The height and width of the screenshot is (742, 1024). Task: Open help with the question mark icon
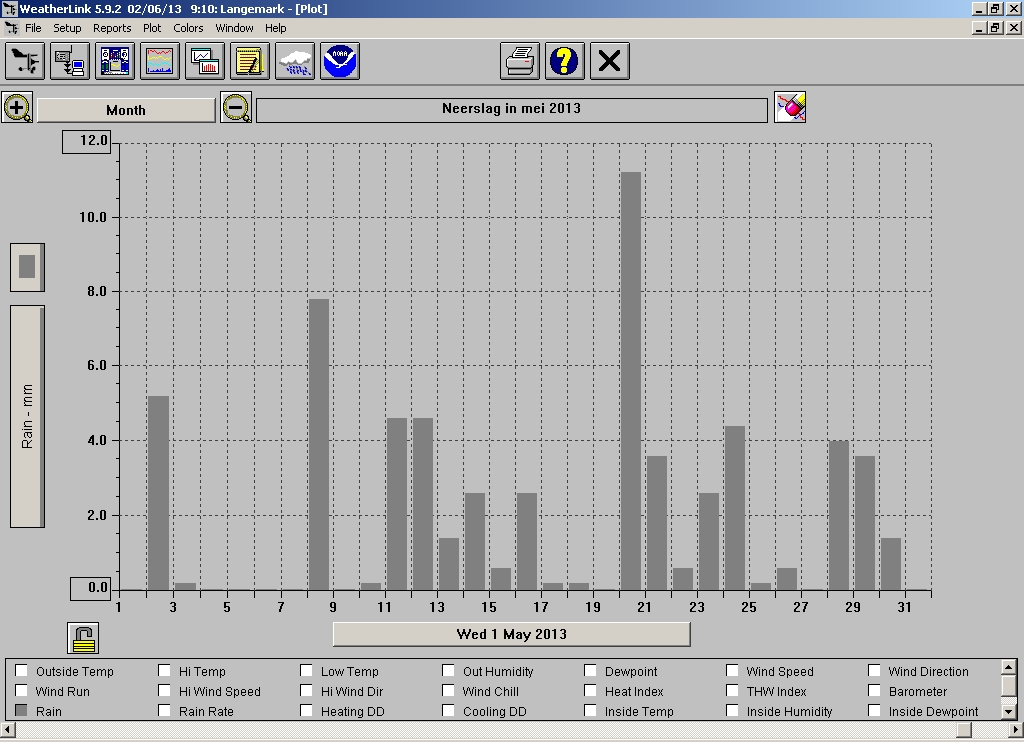click(565, 61)
